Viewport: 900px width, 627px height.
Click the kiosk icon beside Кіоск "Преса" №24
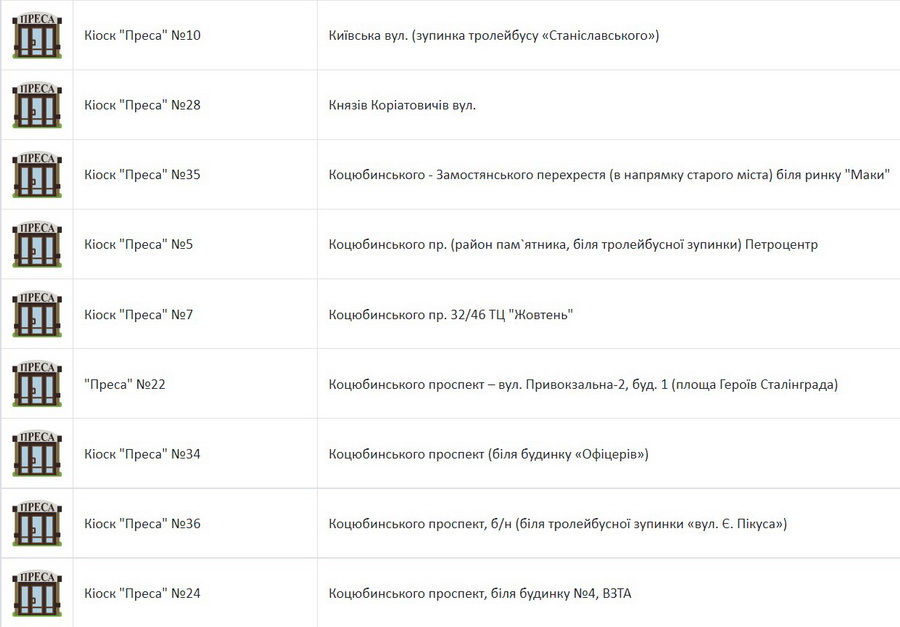[37, 593]
